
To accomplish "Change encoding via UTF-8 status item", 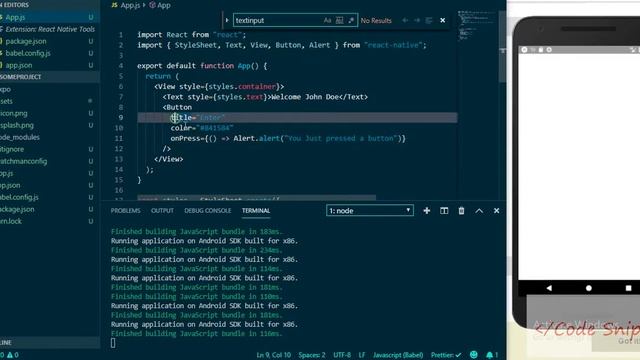I will [342, 355].
